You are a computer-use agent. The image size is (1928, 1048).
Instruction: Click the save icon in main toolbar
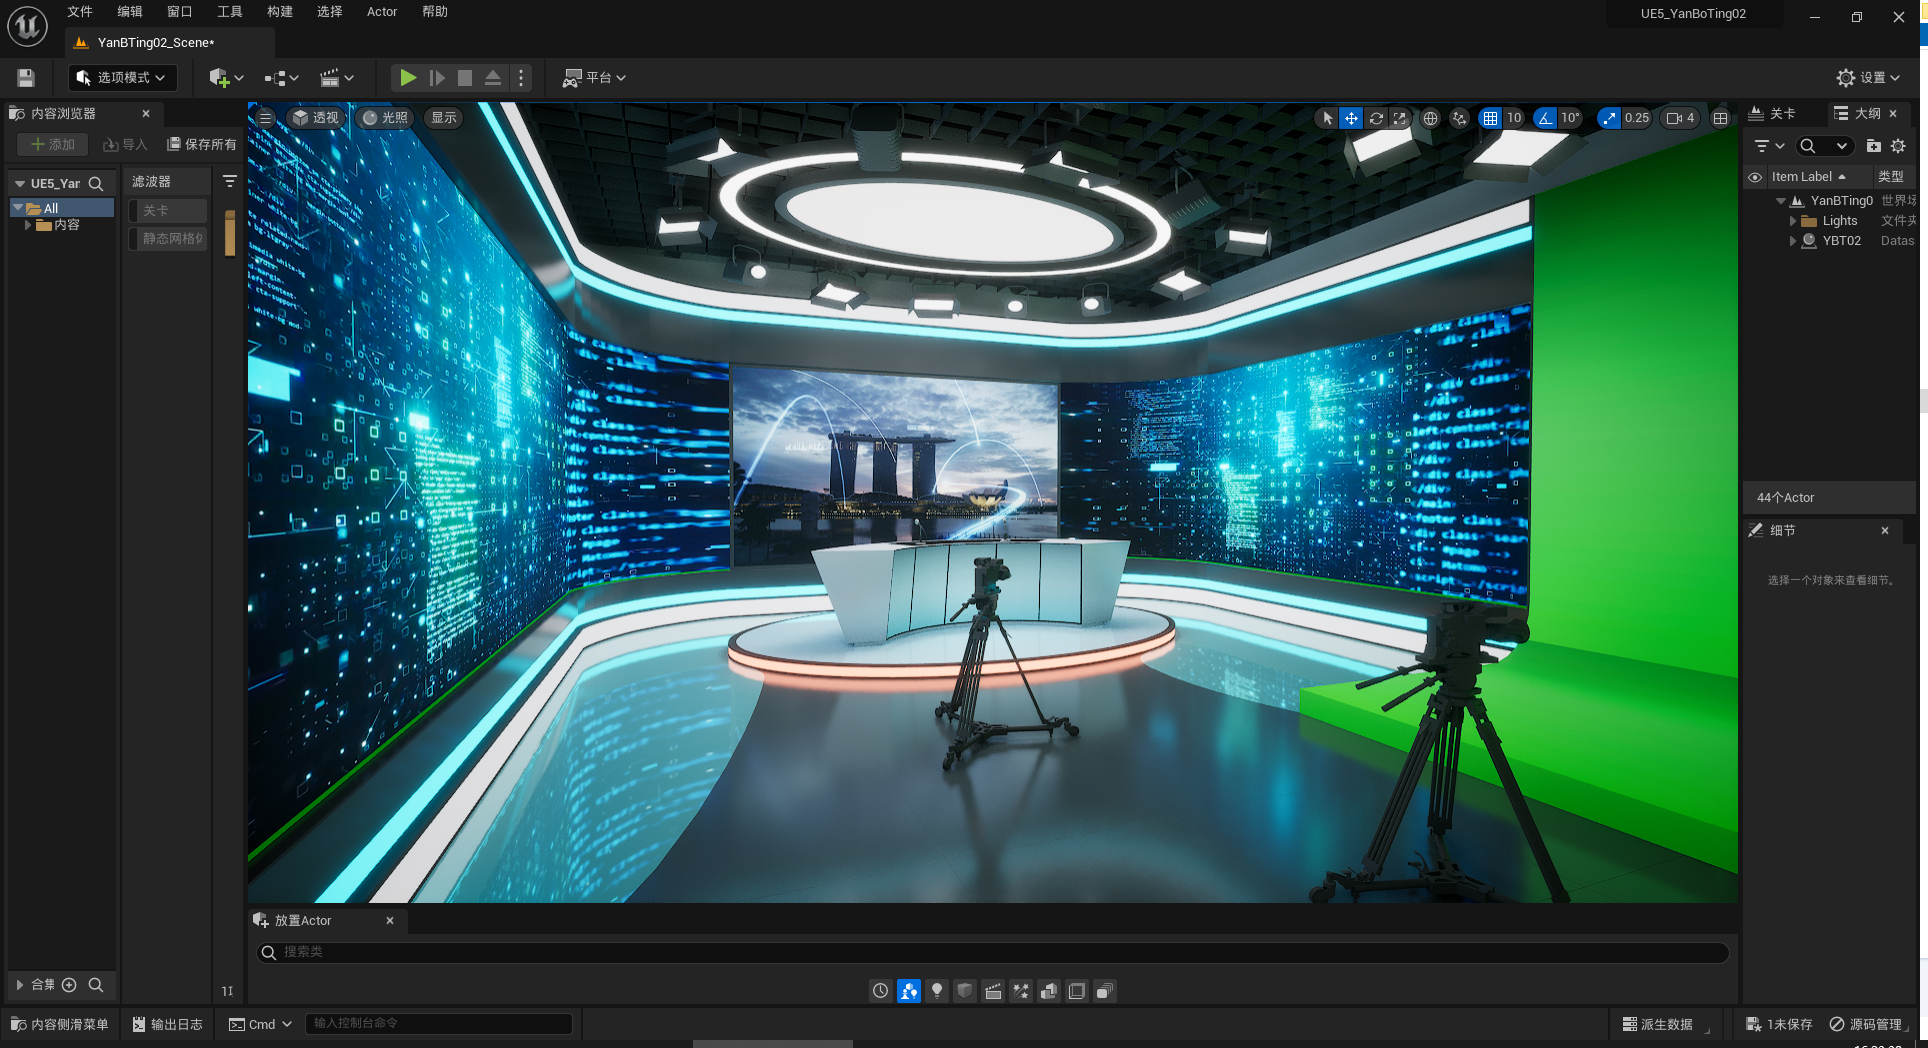coord(26,78)
